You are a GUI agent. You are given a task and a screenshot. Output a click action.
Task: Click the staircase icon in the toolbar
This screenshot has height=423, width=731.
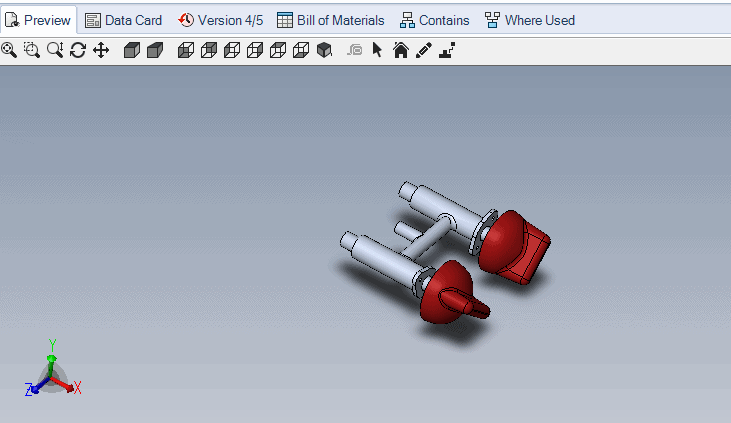pos(446,50)
